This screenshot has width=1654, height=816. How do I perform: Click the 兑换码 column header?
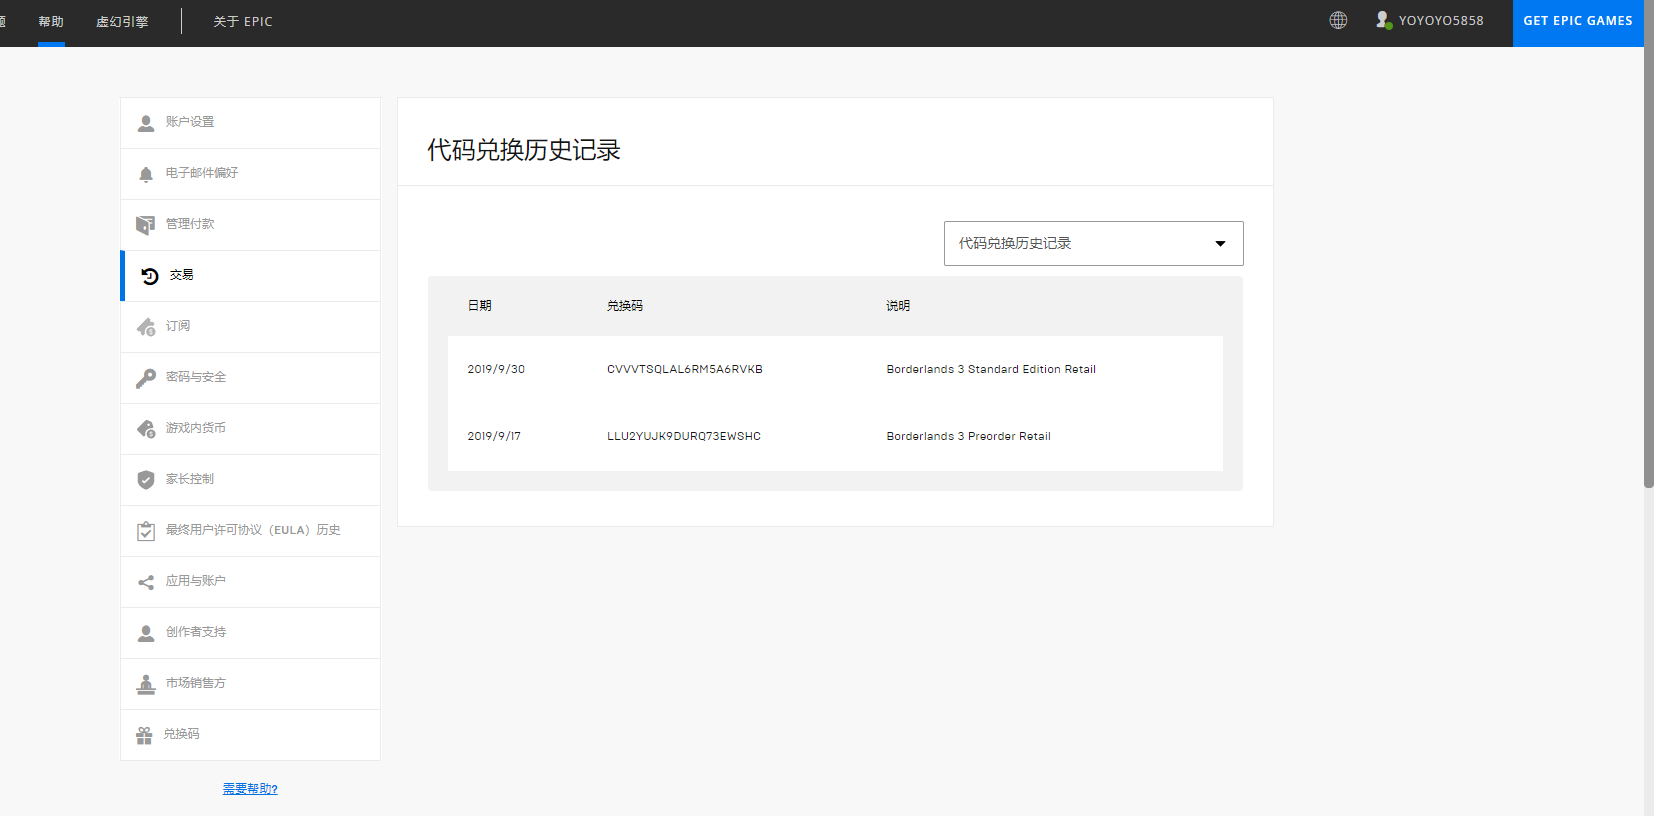(x=625, y=306)
